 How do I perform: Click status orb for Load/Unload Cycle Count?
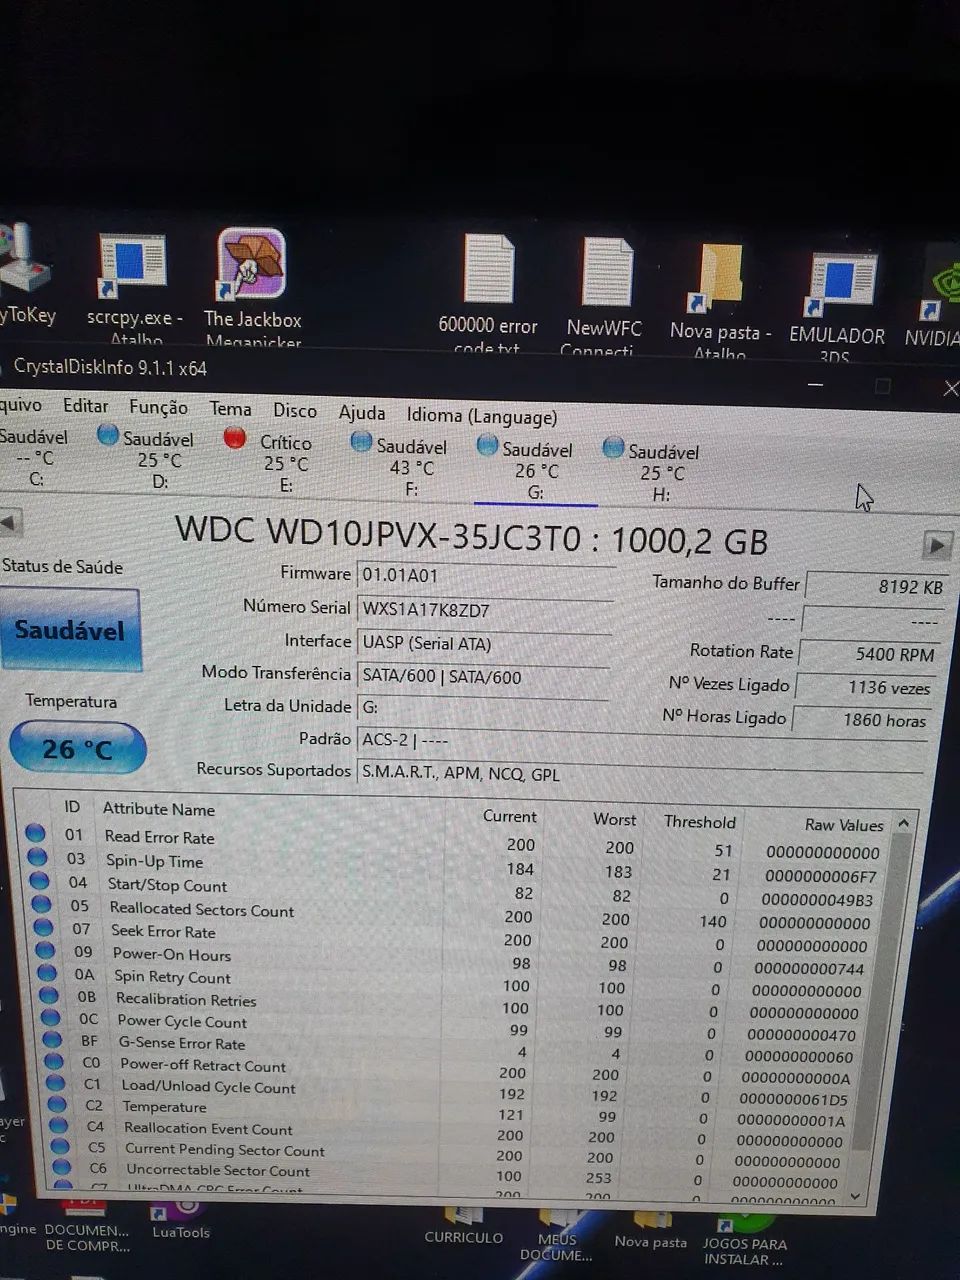[56, 1083]
